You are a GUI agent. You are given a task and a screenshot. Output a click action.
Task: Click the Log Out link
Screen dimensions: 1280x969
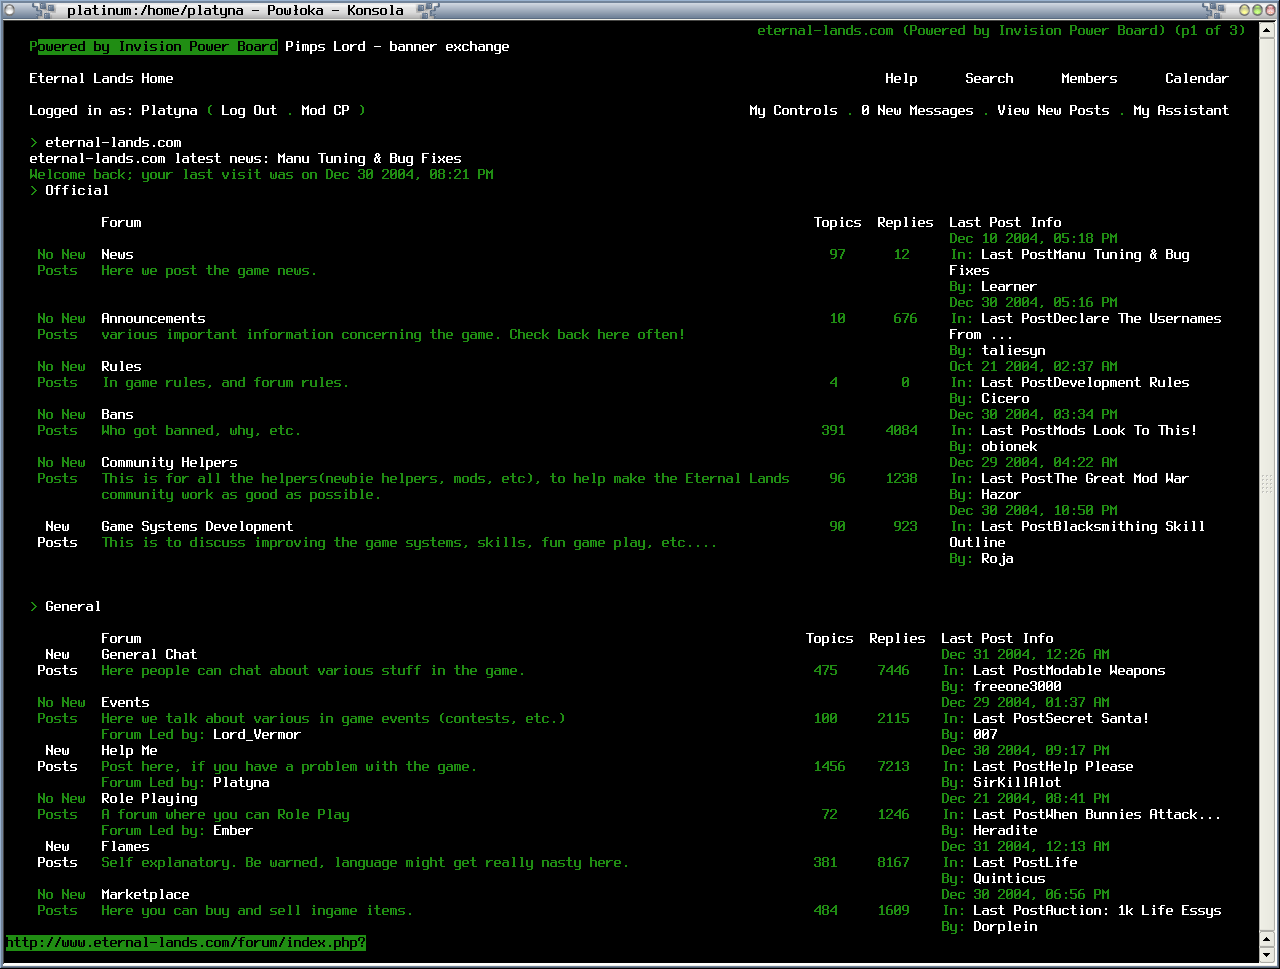point(249,110)
